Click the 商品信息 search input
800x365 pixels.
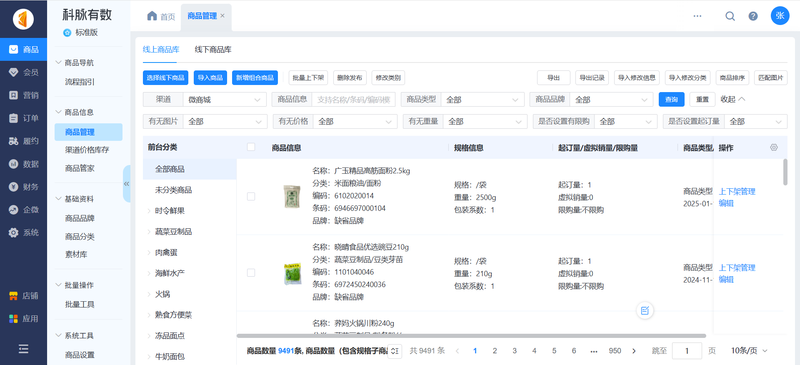coord(354,100)
